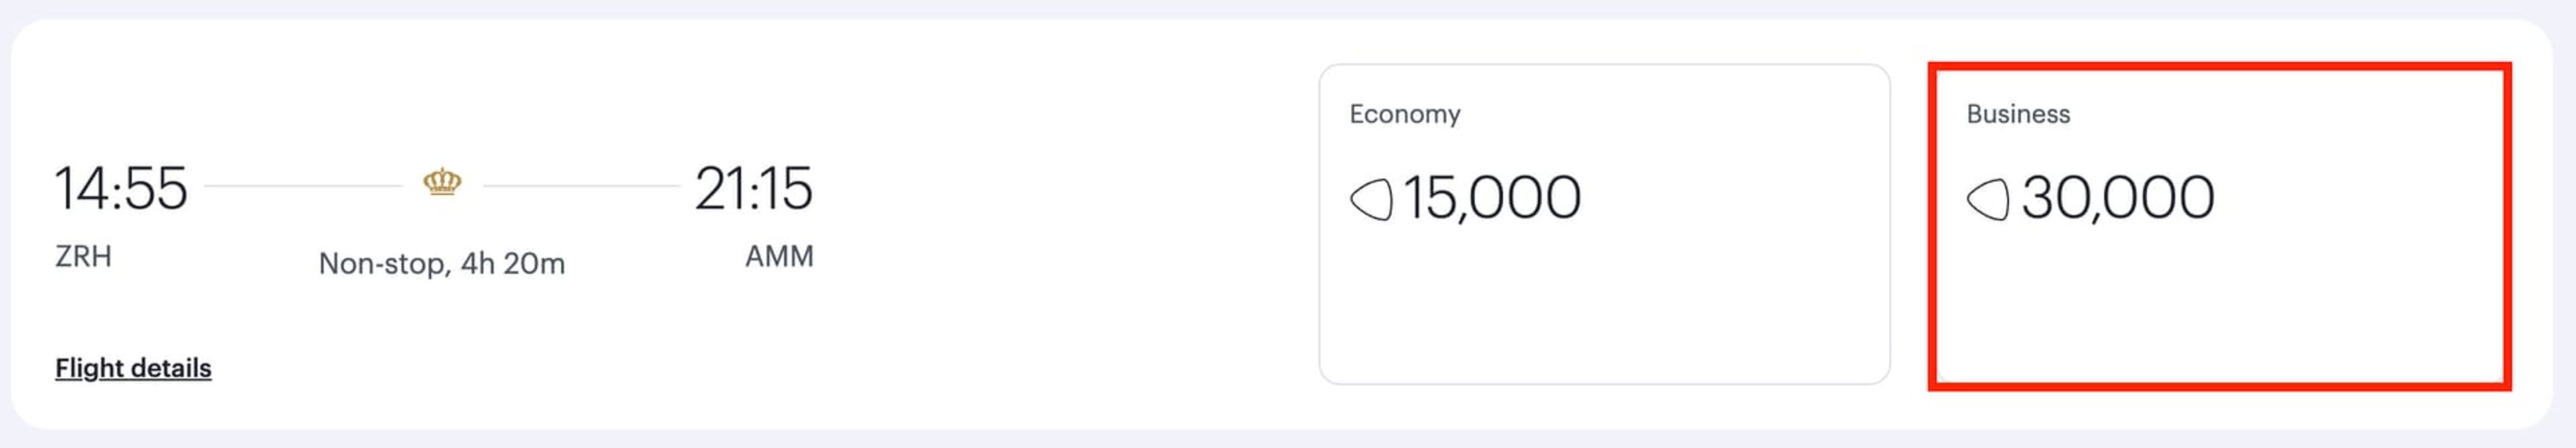Screen dimensions: 2576x448
Task: Click the 15,000 Avios price
Action: click(1492, 198)
